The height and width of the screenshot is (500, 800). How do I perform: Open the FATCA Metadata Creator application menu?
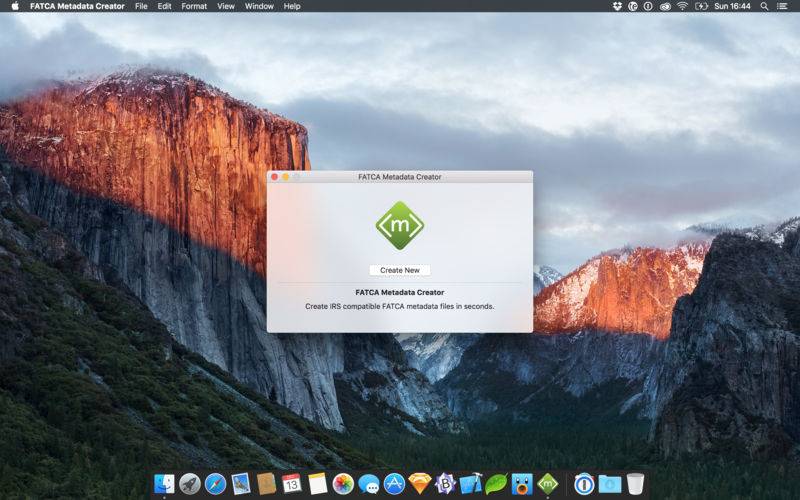[77, 6]
